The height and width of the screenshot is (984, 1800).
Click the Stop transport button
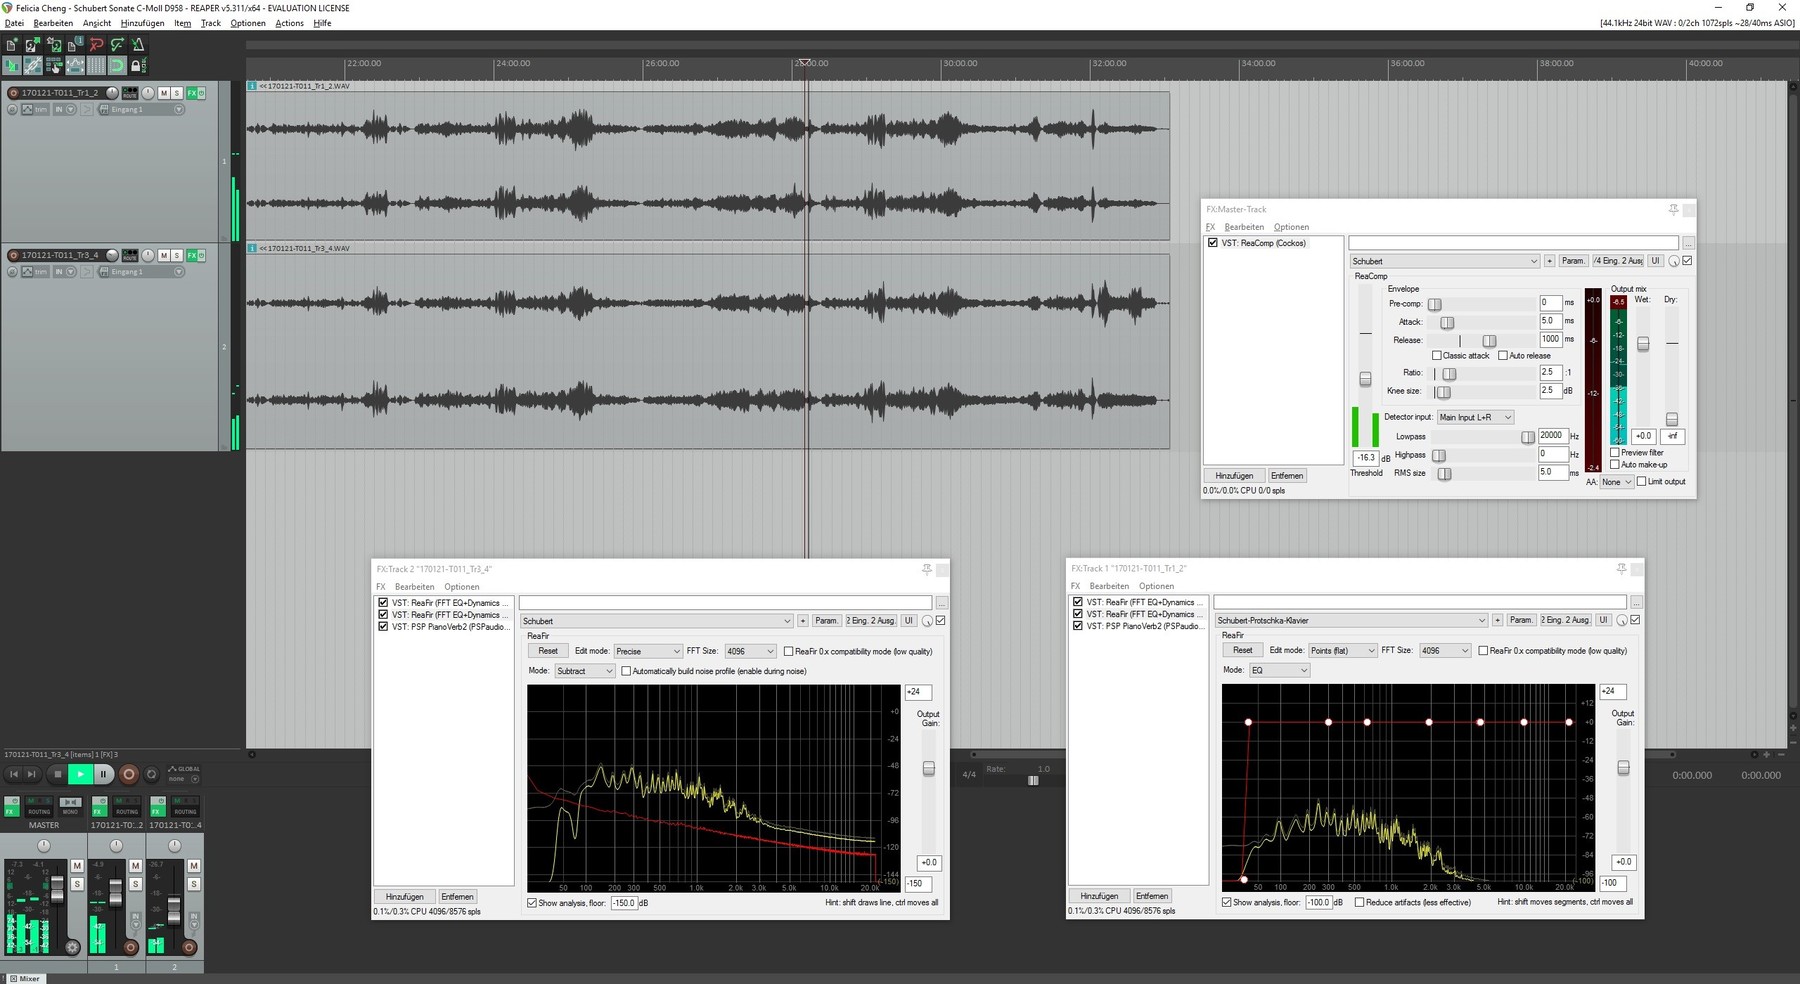58,774
